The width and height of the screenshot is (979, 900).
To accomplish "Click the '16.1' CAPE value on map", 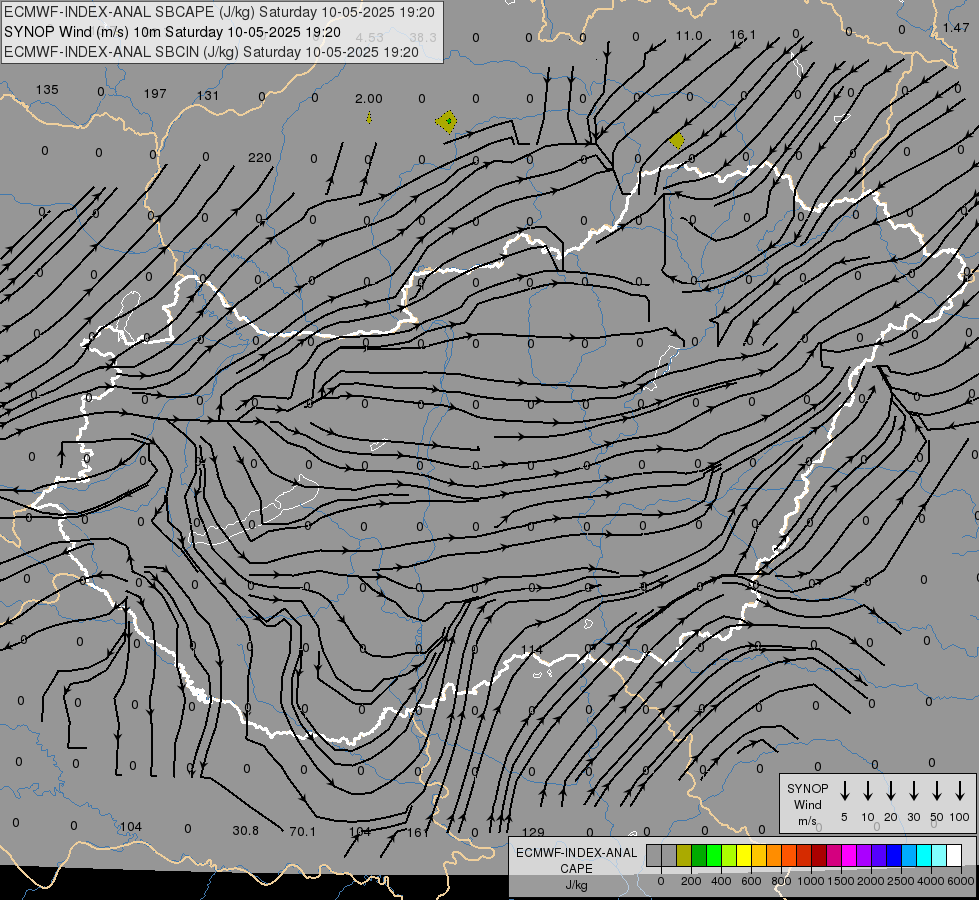I will pos(743,34).
